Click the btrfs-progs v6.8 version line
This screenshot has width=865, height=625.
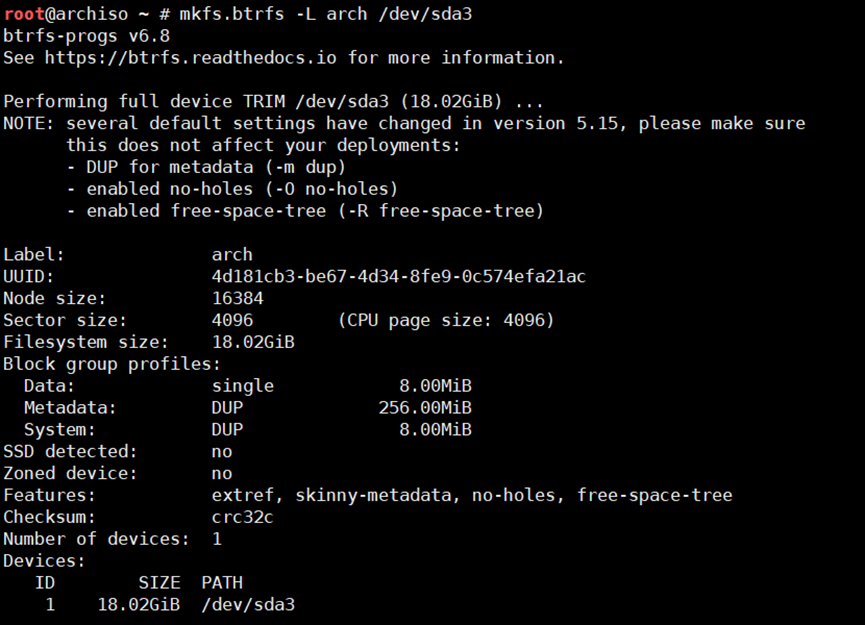(x=86, y=36)
